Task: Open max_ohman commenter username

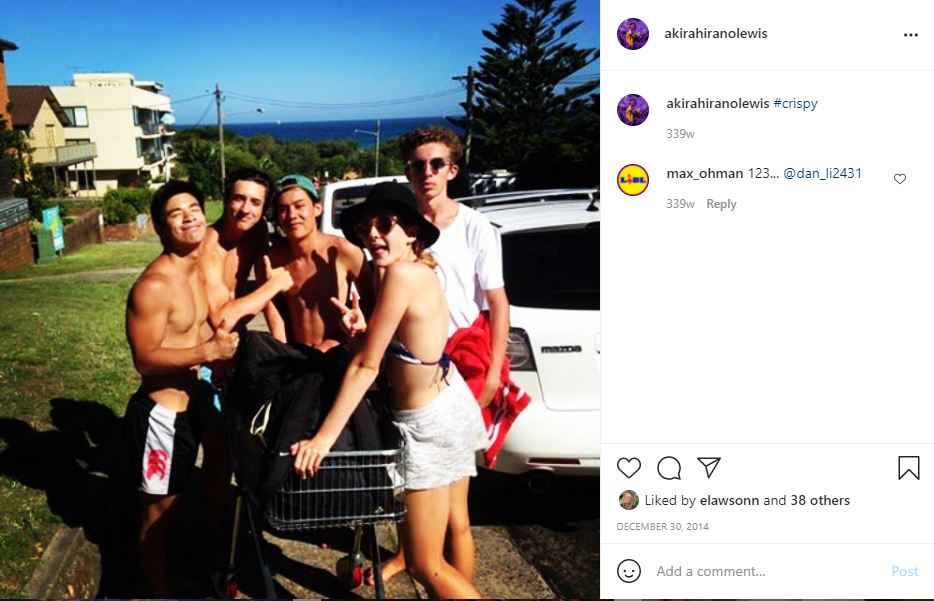Action: tap(705, 173)
